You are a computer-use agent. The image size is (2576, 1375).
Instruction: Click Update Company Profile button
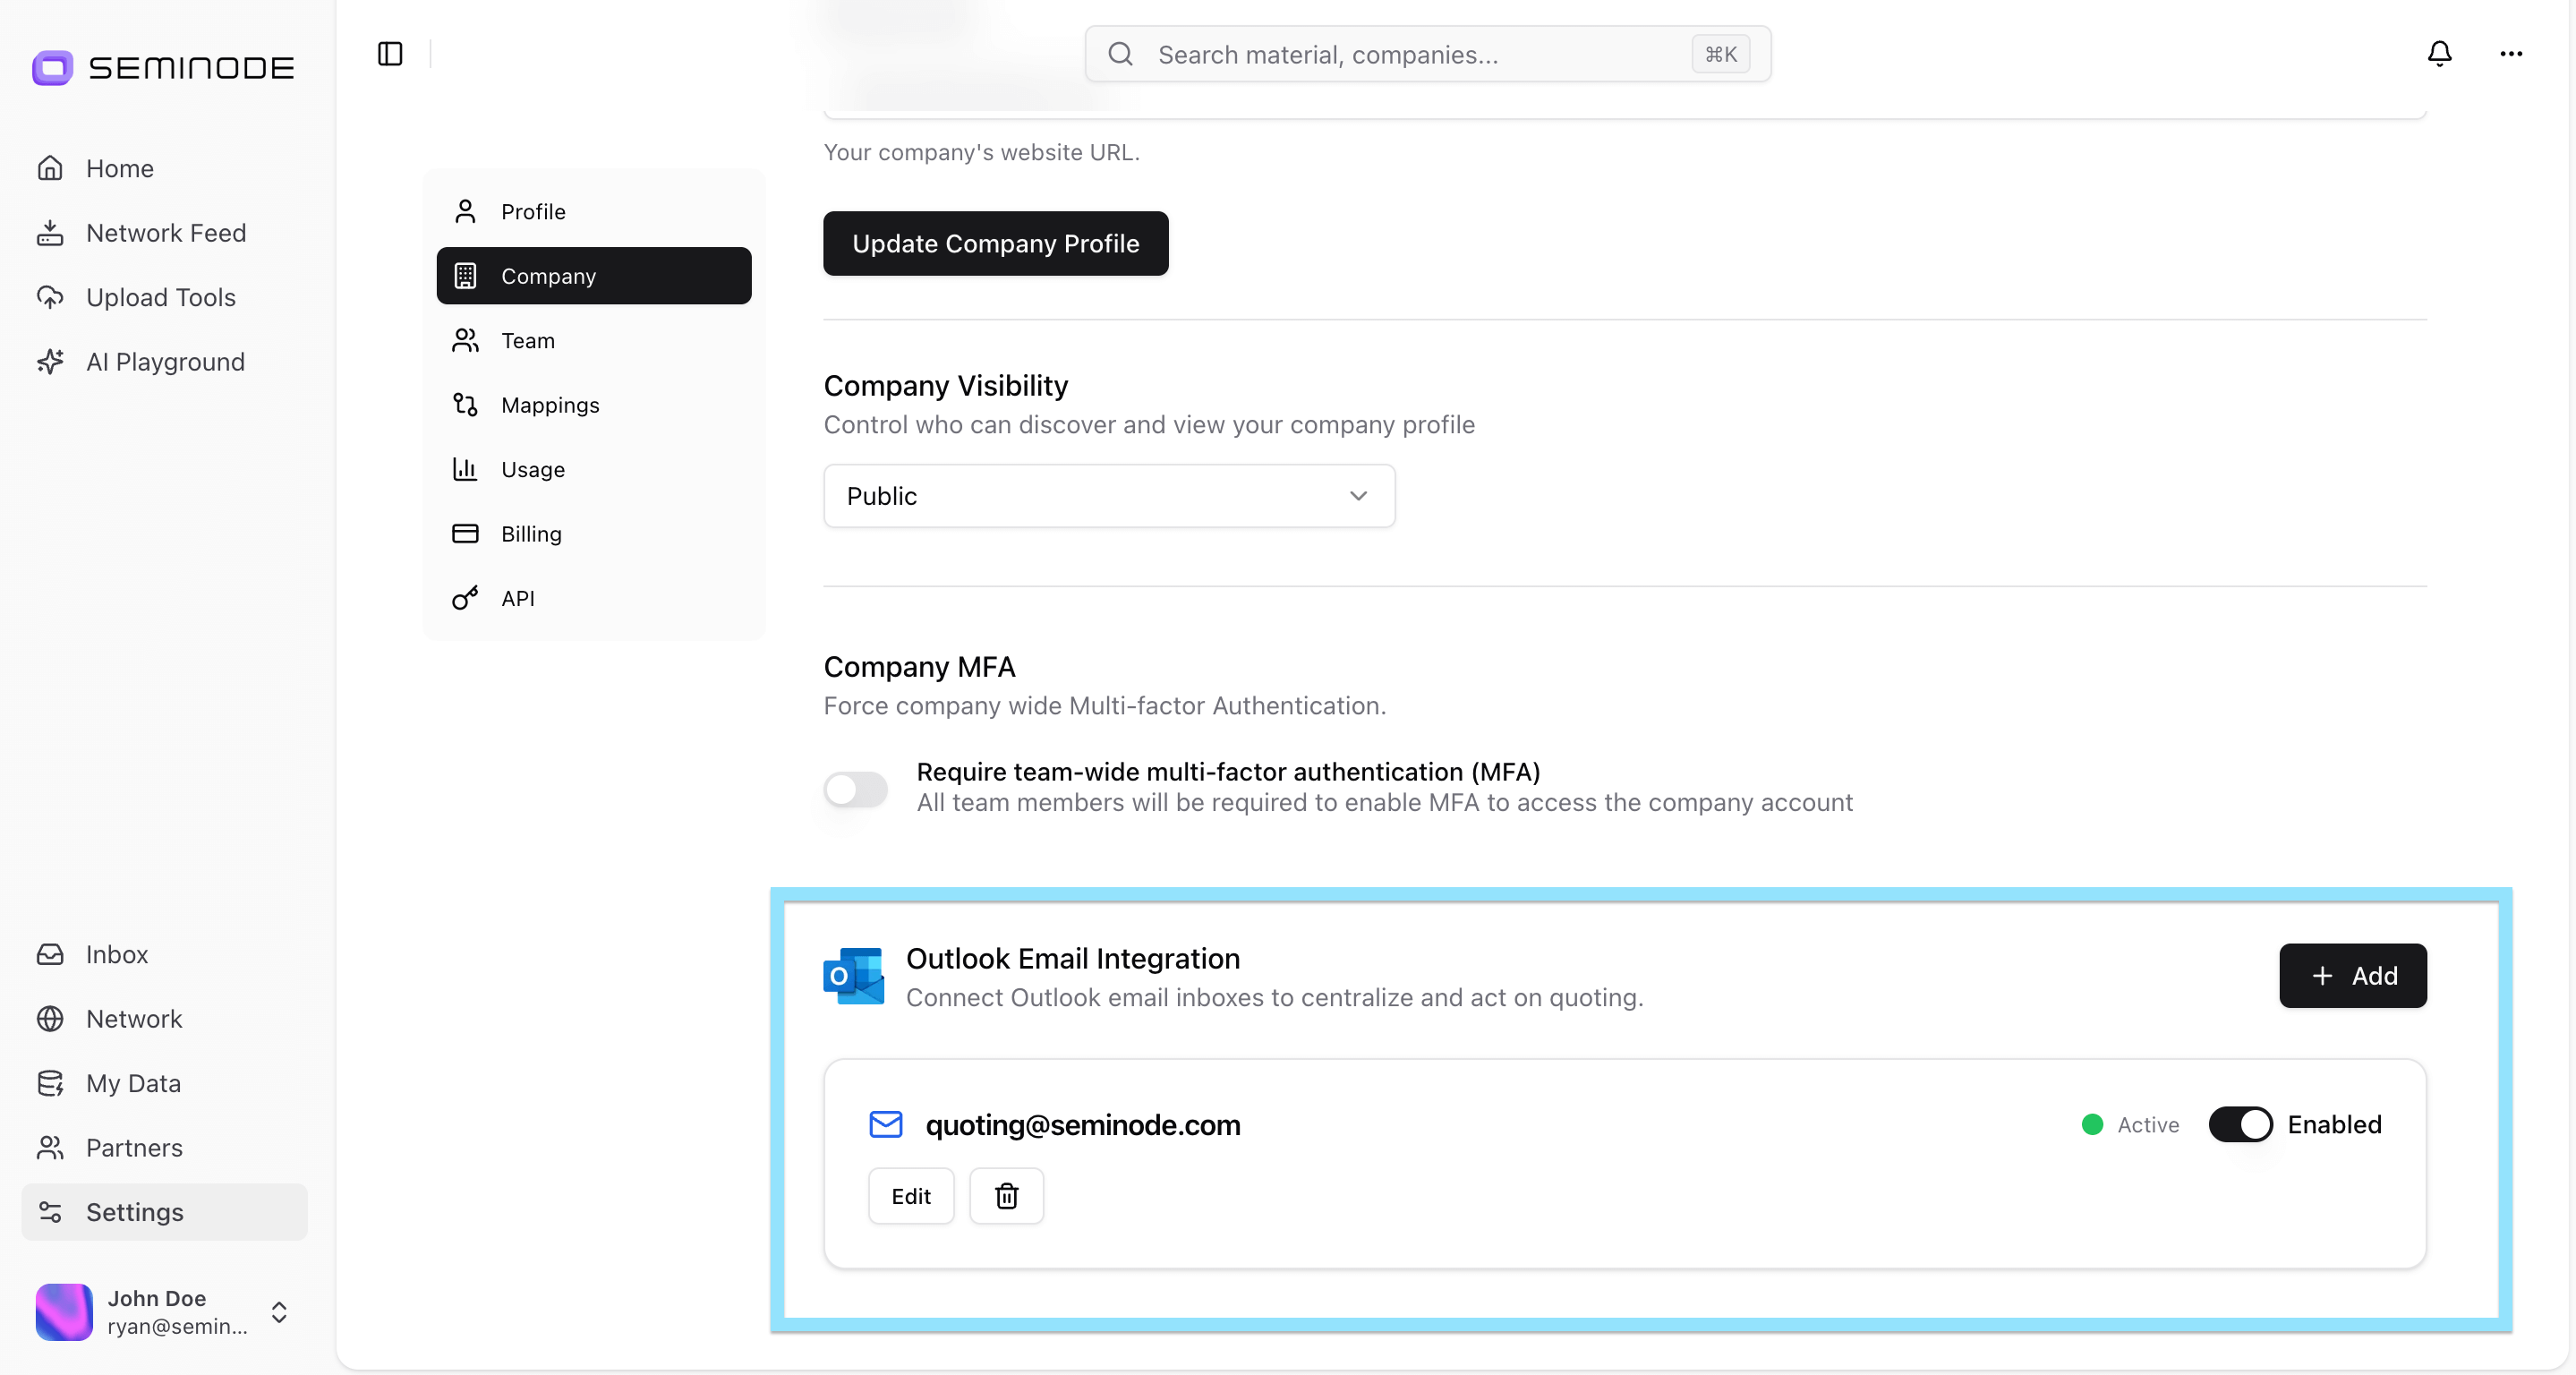(x=995, y=243)
